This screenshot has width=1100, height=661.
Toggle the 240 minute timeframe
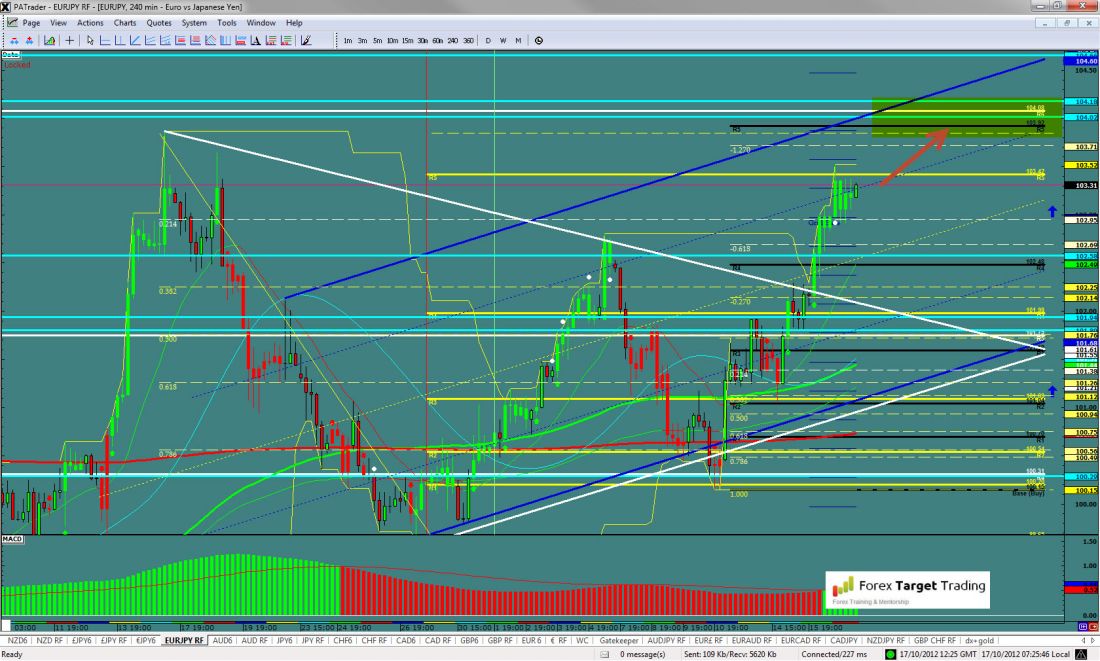453,41
